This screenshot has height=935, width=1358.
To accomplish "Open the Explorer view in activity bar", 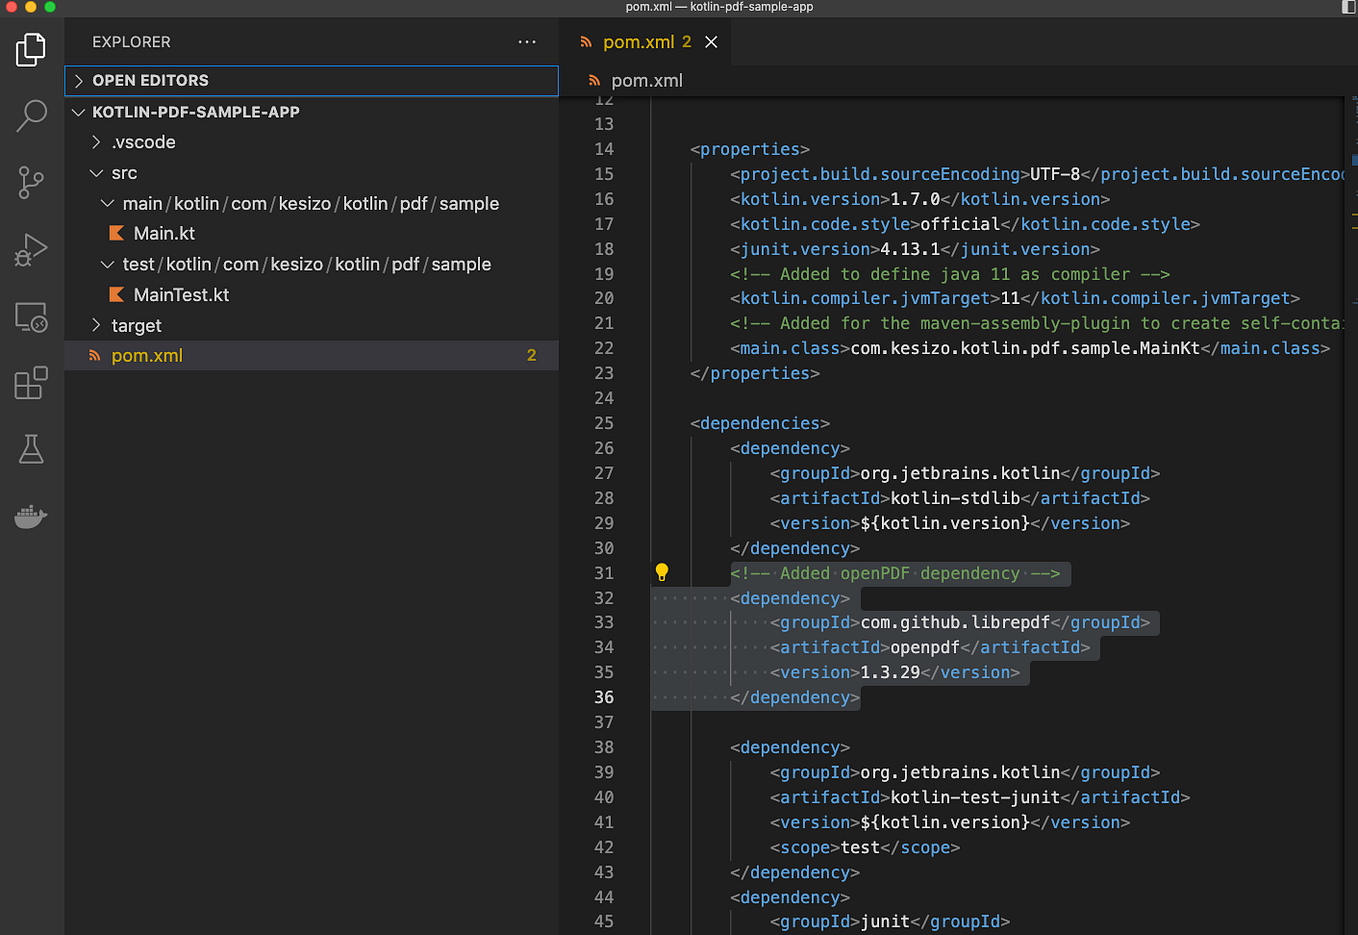I will (x=31, y=49).
